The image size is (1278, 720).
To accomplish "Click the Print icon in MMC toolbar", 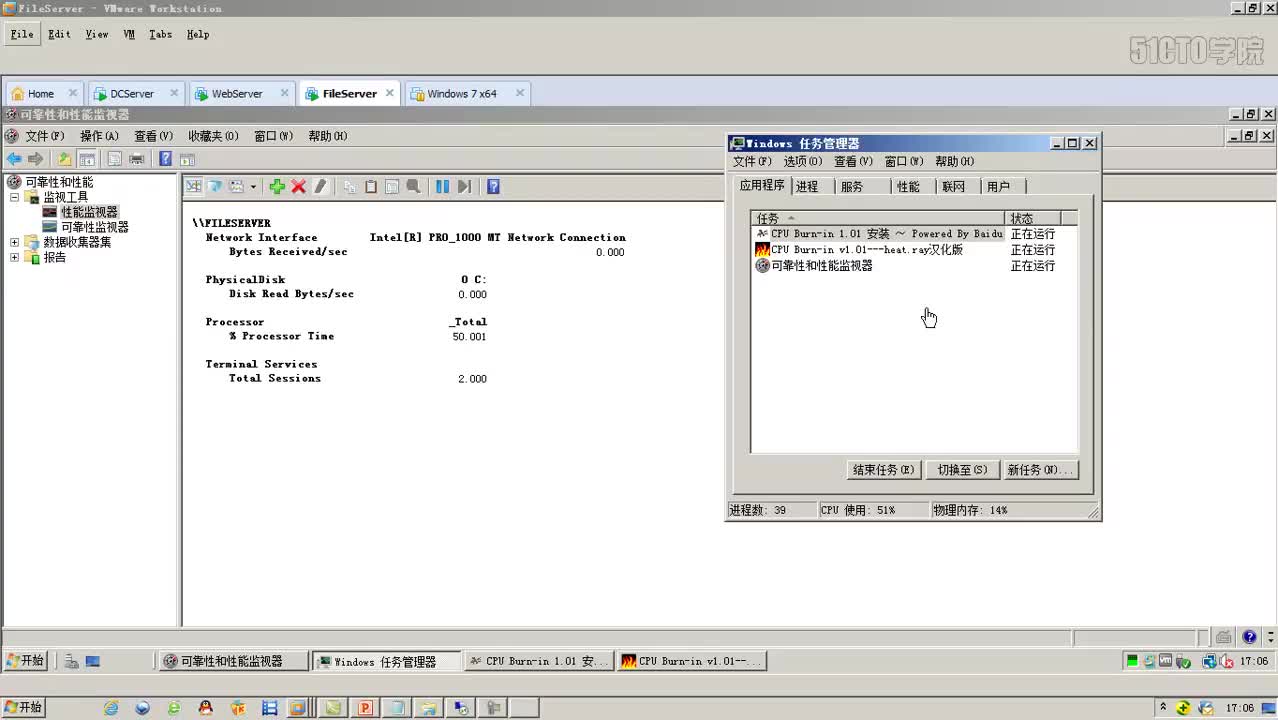I will coord(137,159).
